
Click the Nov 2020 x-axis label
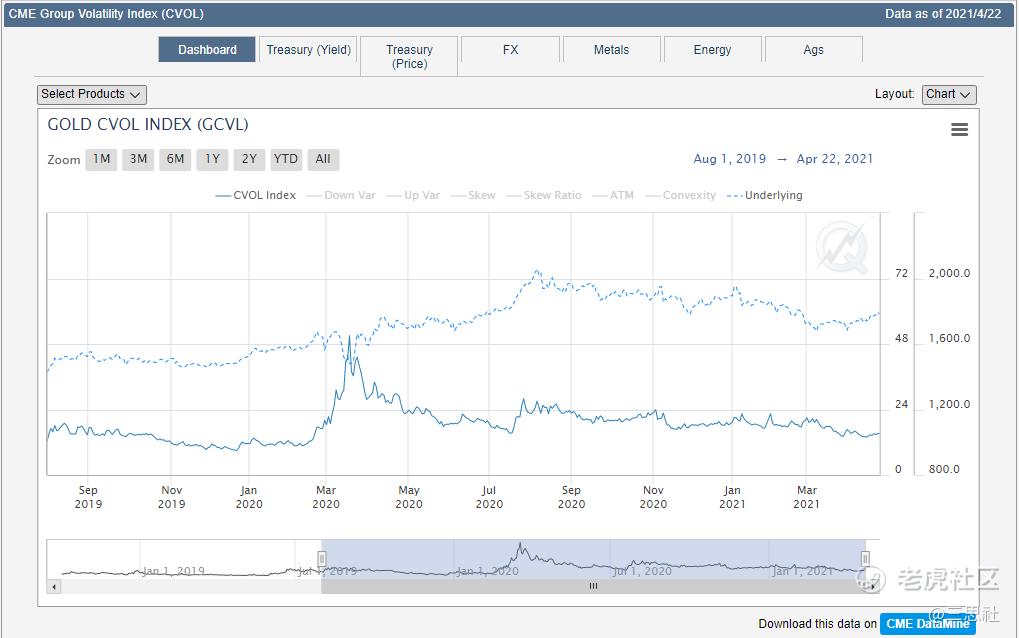click(653, 497)
